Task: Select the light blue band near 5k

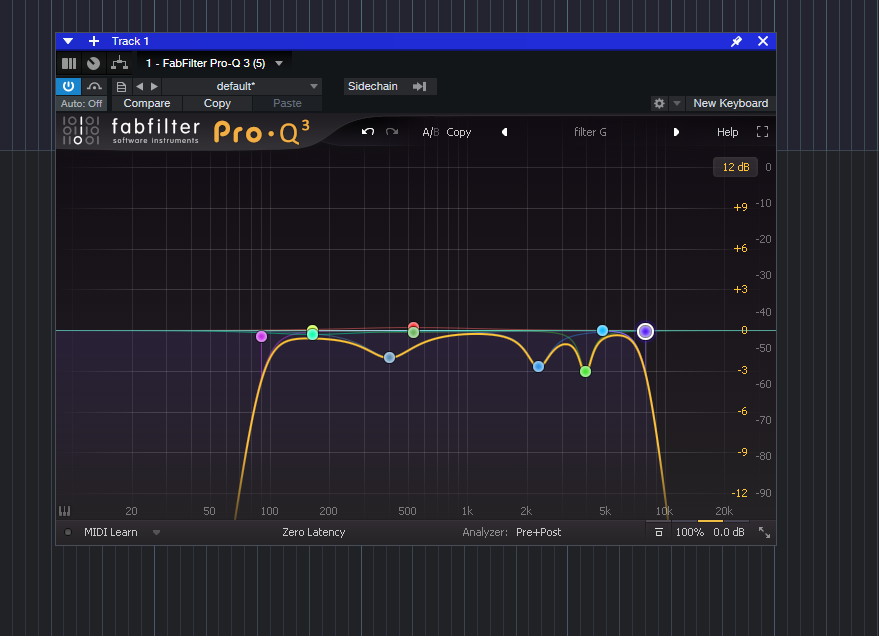Action: pyautogui.click(x=602, y=331)
